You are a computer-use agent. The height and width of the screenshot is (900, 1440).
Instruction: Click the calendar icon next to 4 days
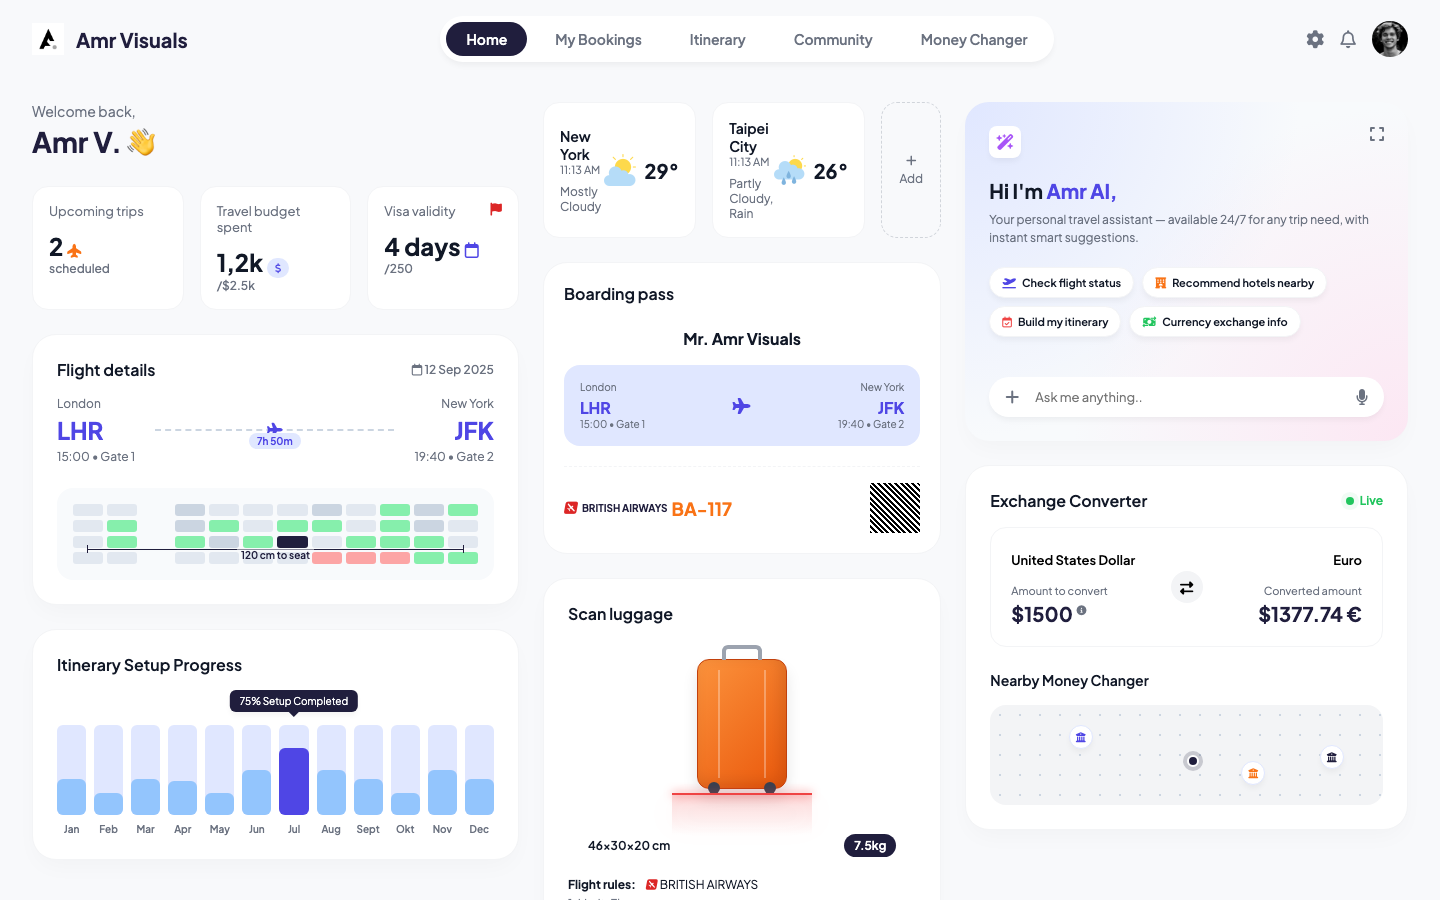[472, 250]
